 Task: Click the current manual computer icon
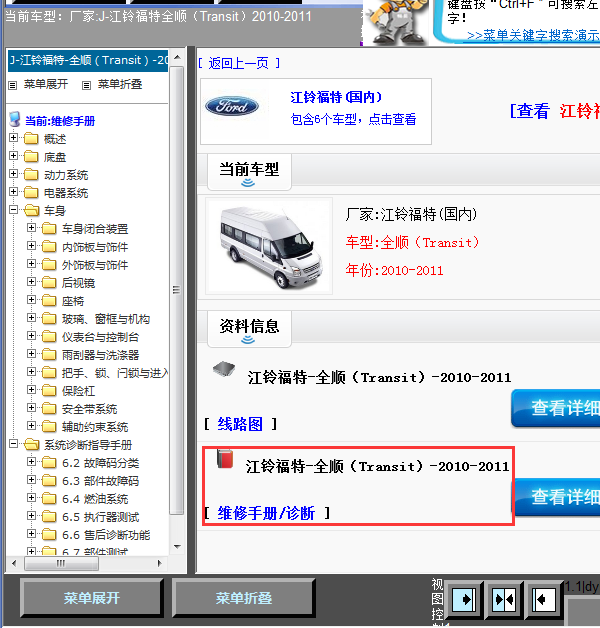click(15, 119)
